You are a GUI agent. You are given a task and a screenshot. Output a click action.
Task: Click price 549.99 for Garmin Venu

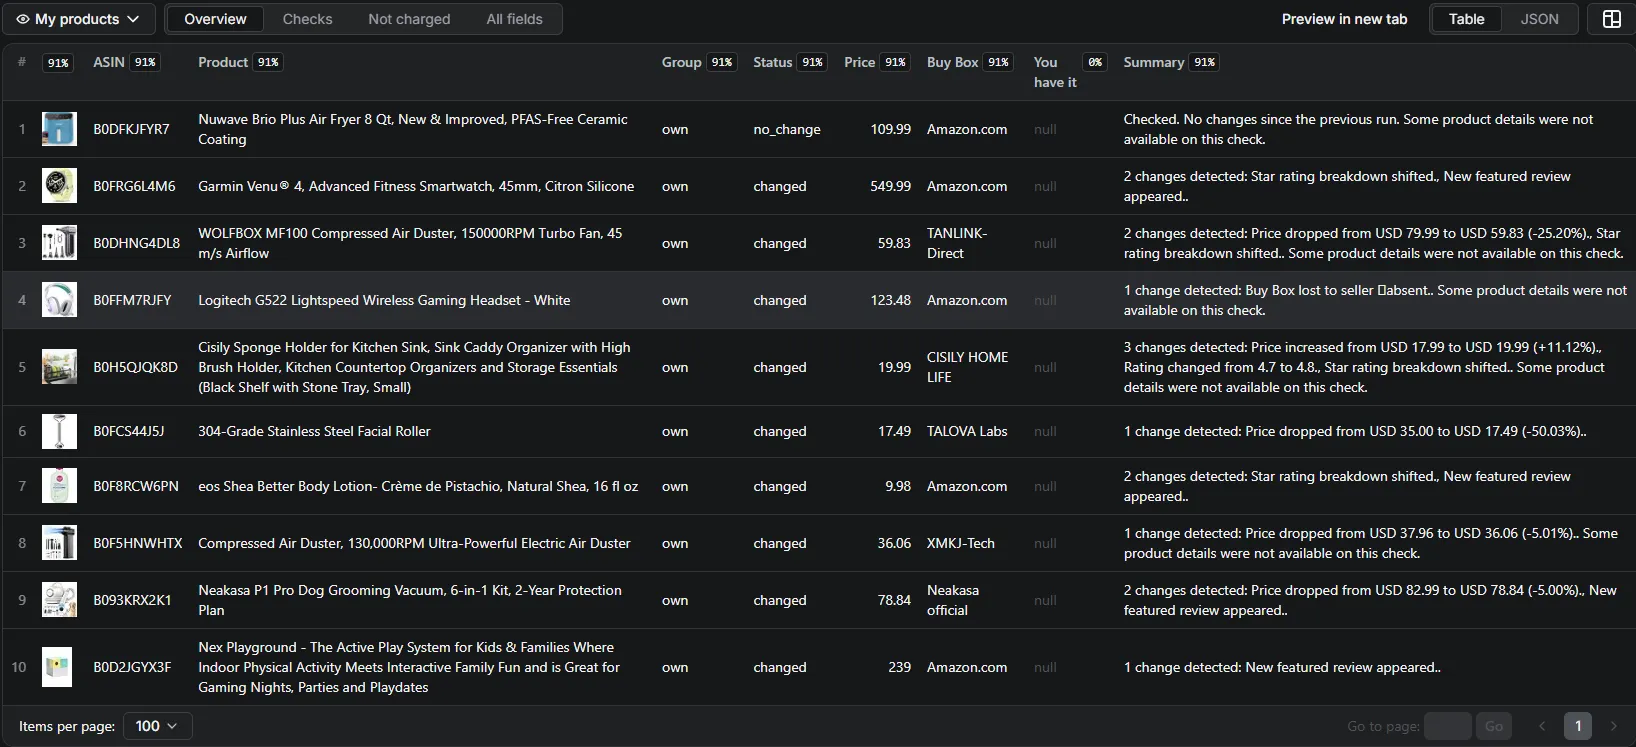click(x=890, y=186)
